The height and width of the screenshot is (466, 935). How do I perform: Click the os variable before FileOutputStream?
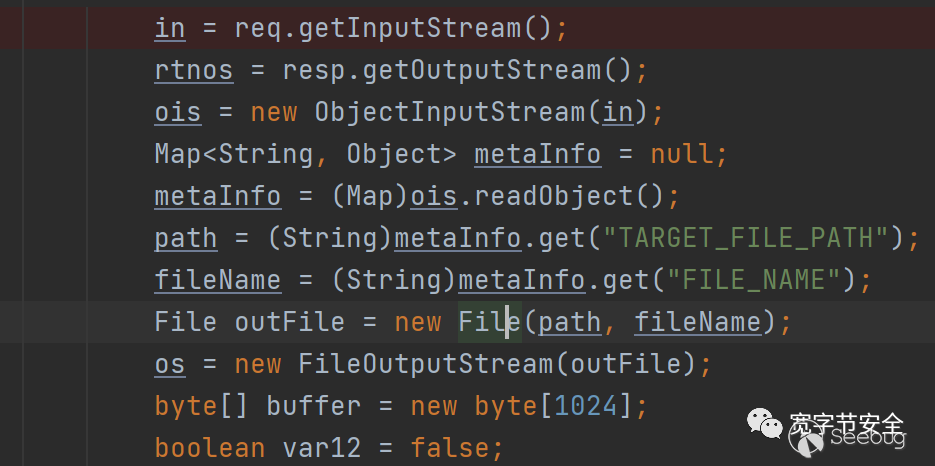pos(170,364)
